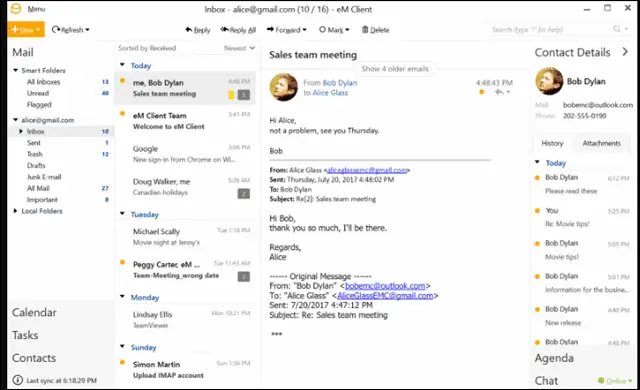Switch to the Attachments tab

click(x=601, y=143)
